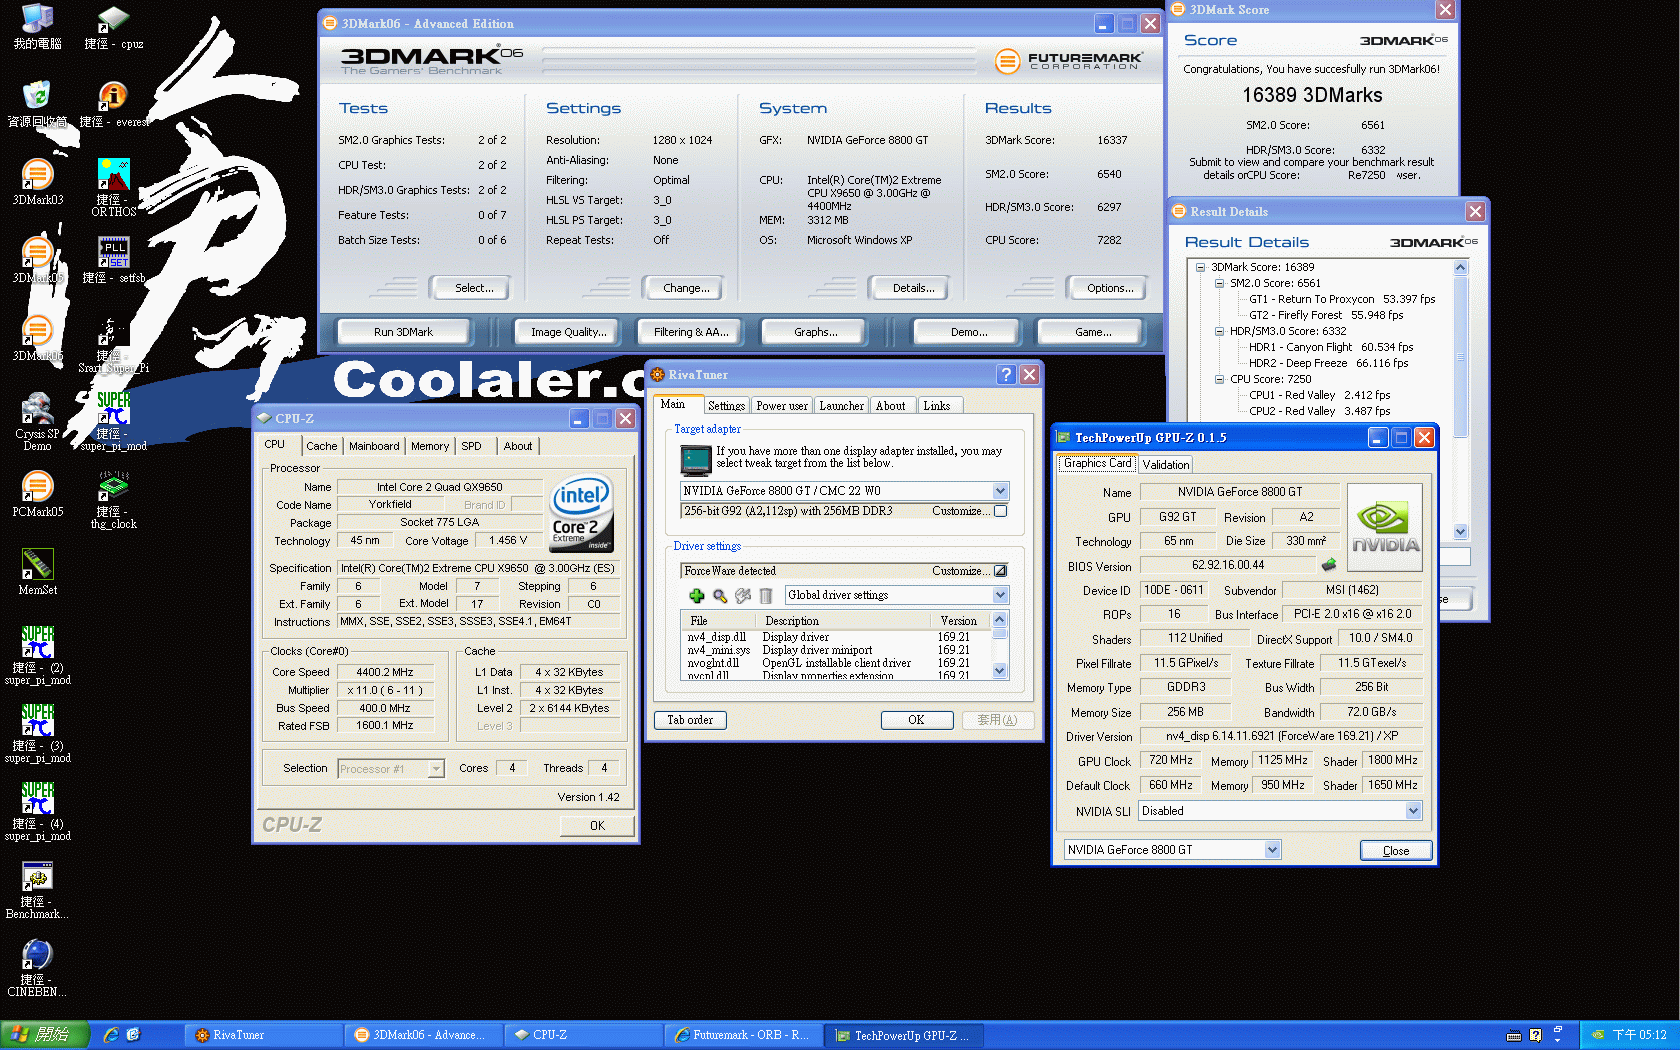Screen dimensions: 1680x1050
Task: Switch to the Memory tab in CPU-Z
Action: click(430, 446)
